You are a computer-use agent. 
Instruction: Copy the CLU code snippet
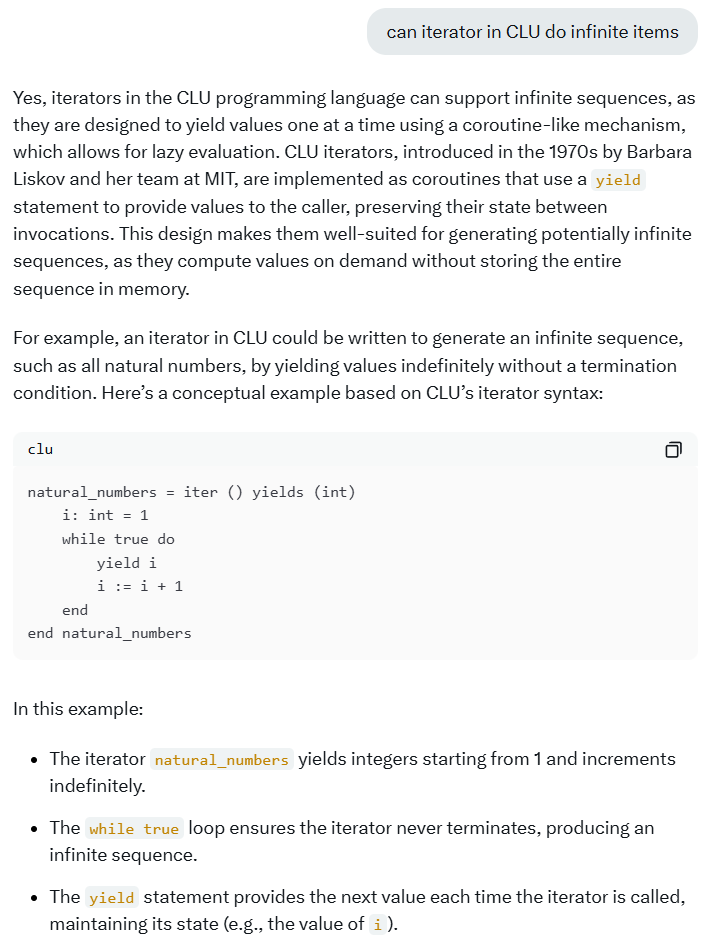pyautogui.click(x=673, y=449)
